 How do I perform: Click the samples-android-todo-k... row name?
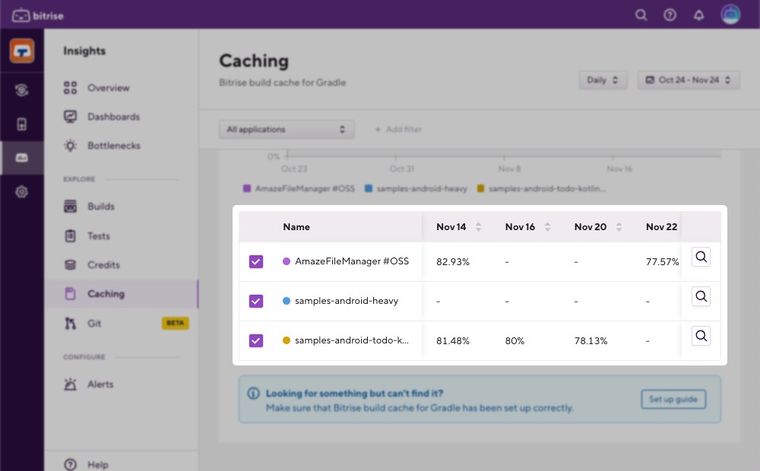point(351,341)
